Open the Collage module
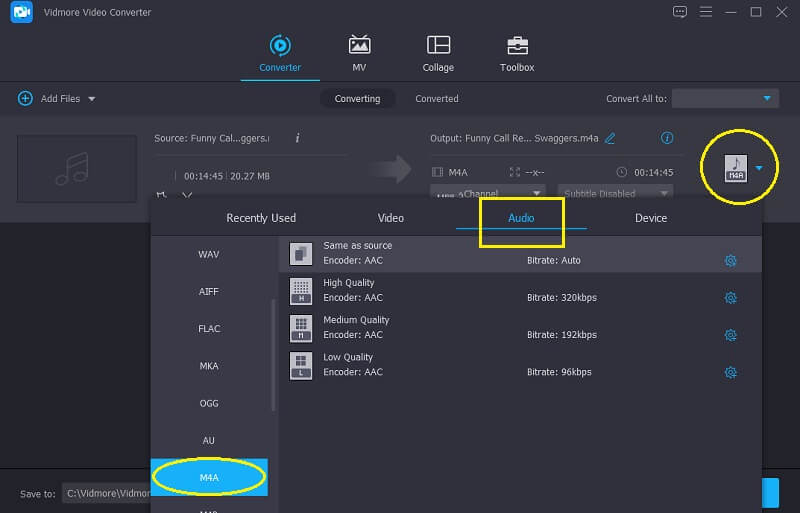The height and width of the screenshot is (513, 800). (438, 53)
